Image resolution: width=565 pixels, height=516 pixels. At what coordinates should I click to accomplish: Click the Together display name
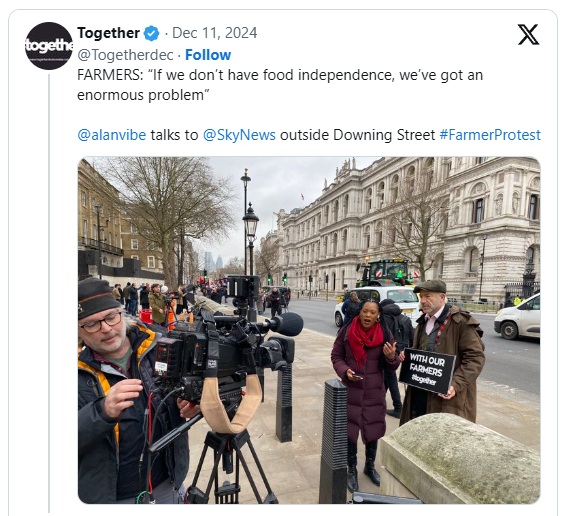coord(108,33)
